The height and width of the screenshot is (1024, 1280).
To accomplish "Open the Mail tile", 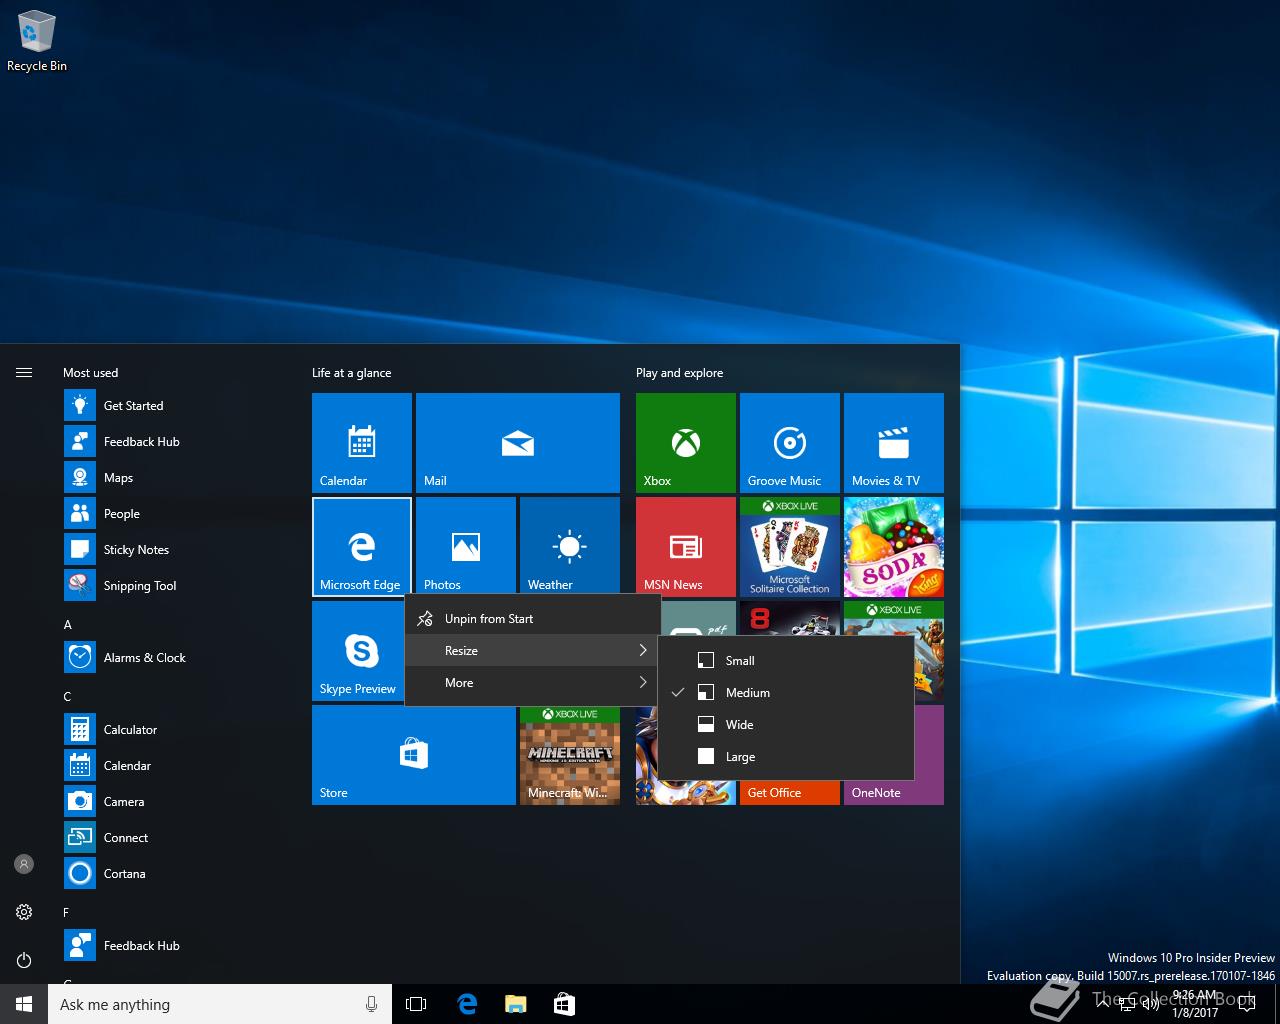I will pos(518,442).
